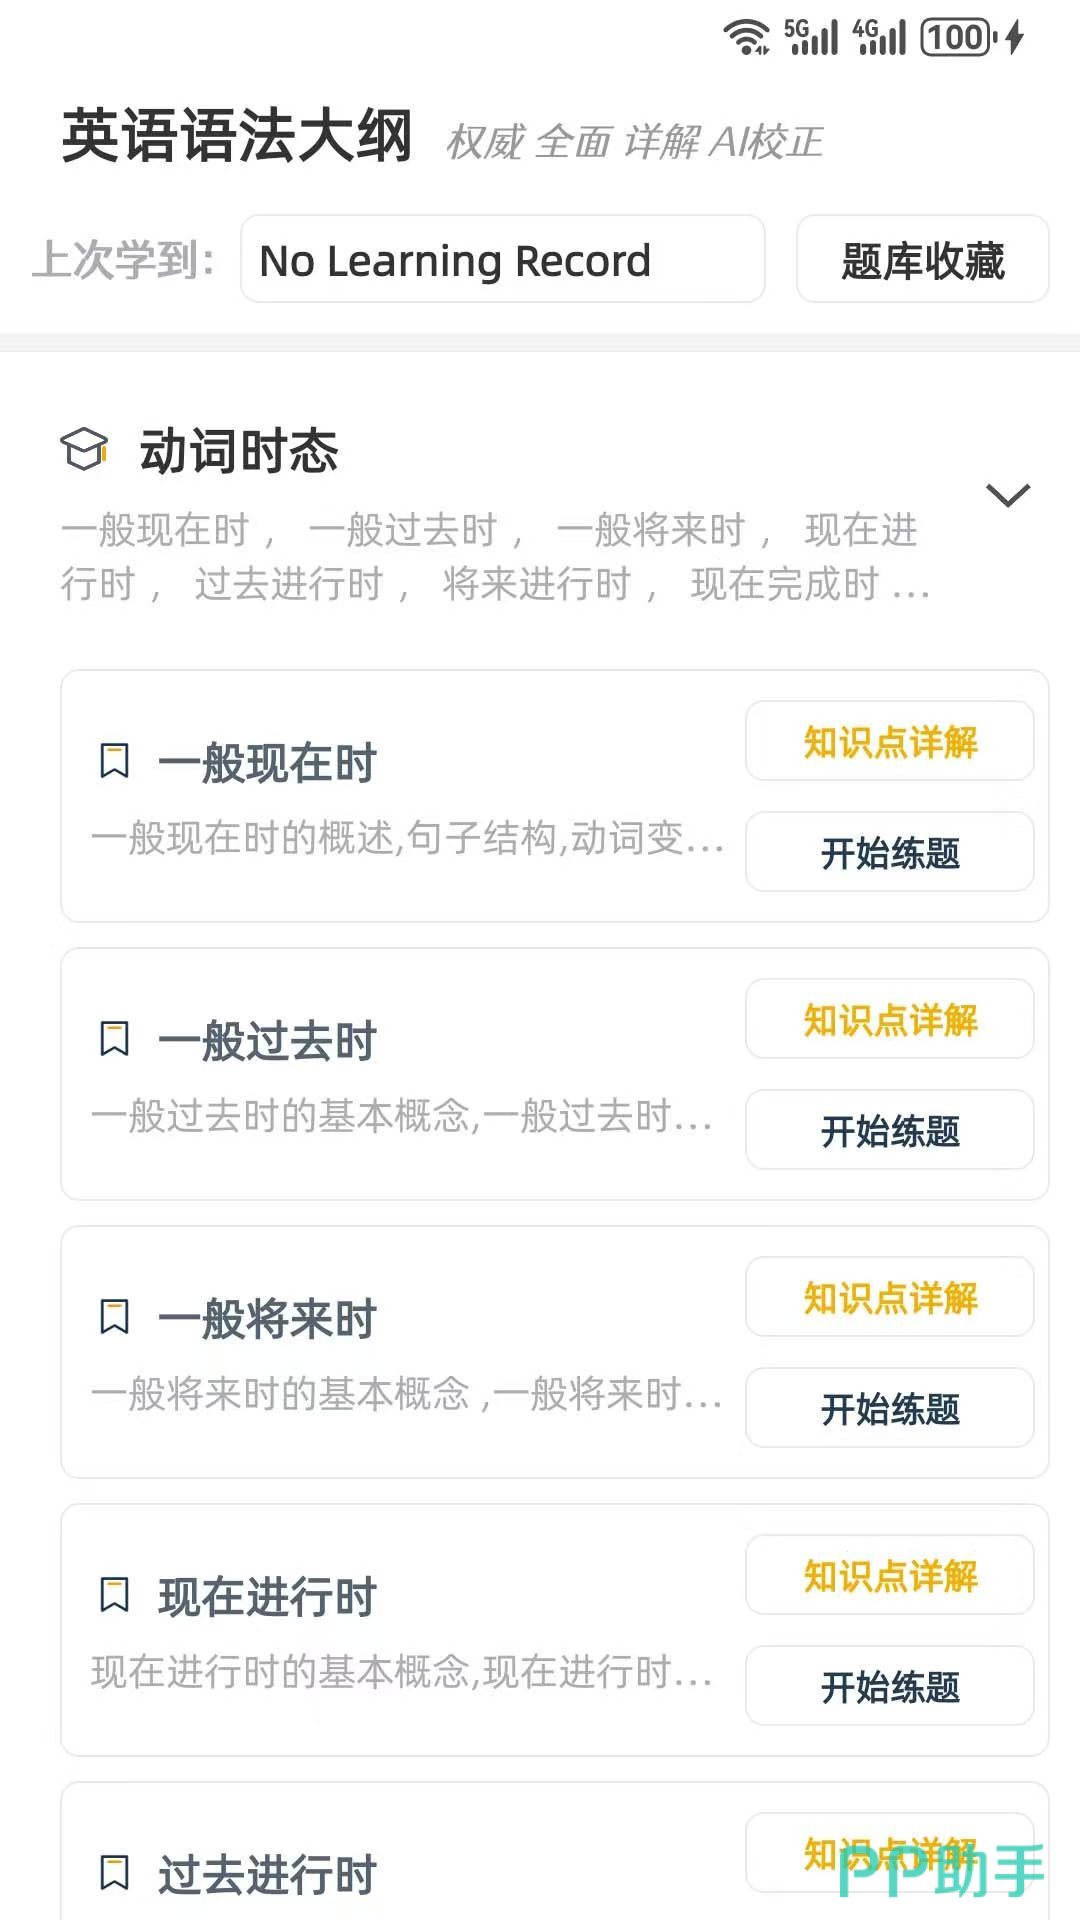This screenshot has width=1080, height=1920.
Task: Tap the bookmark icon beside 过去进行时
Action: pos(115,1873)
